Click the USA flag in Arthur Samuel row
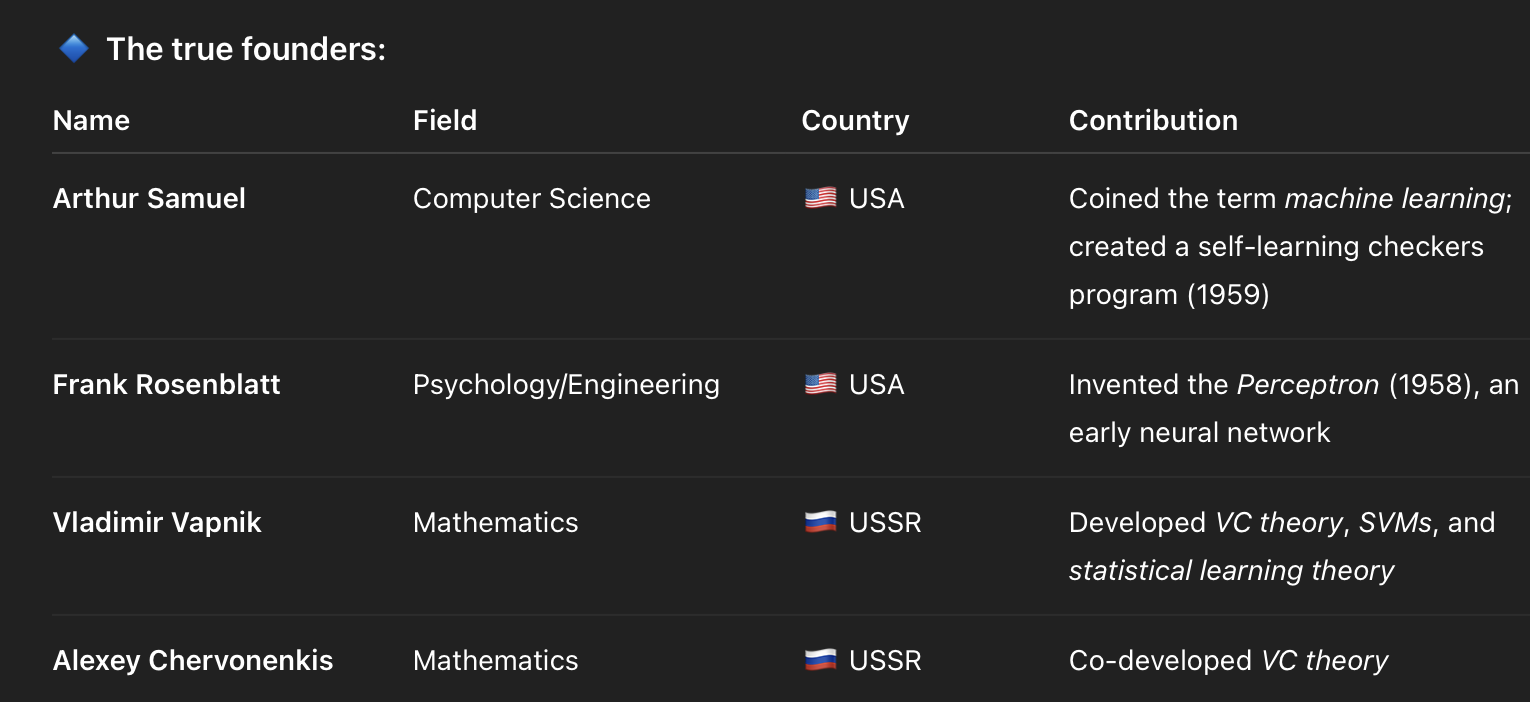This screenshot has width=1530, height=702. (820, 198)
